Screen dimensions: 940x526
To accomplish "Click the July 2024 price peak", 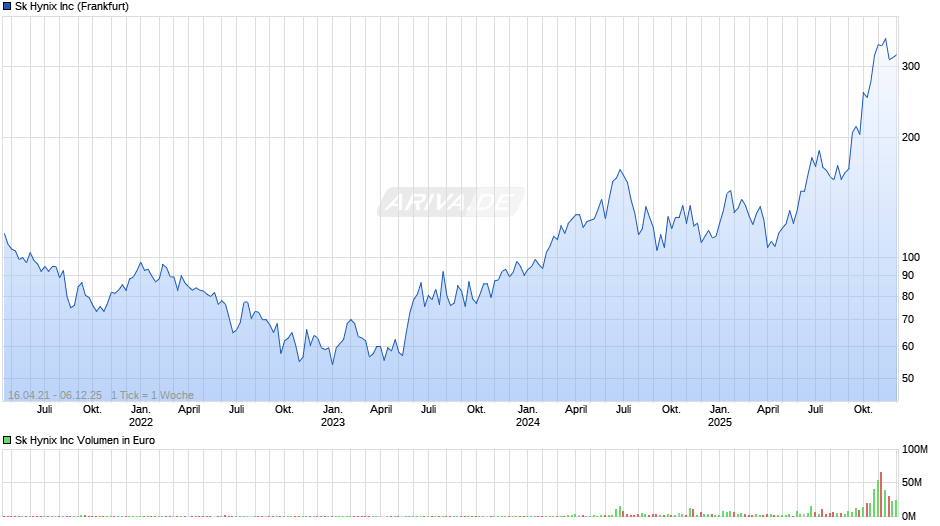I will pos(620,170).
